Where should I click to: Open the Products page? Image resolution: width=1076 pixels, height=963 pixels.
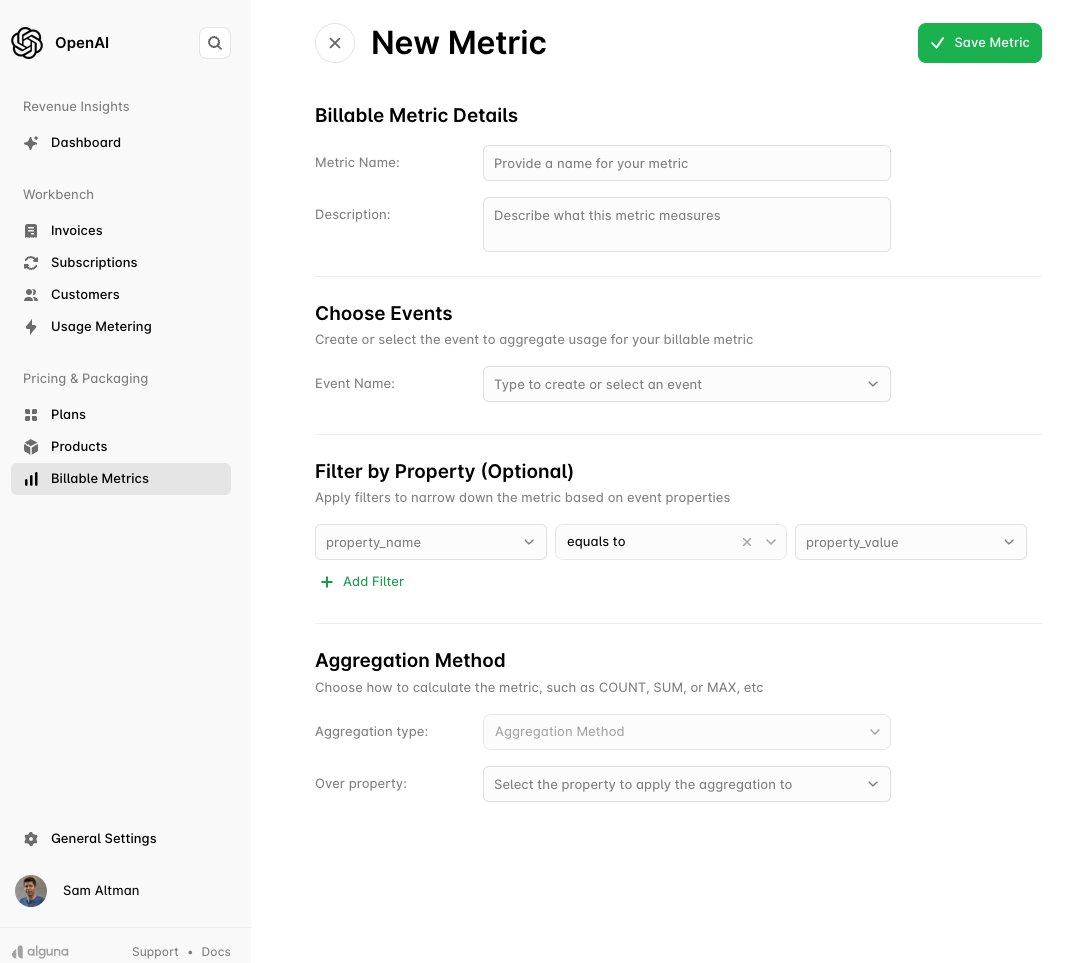79,447
